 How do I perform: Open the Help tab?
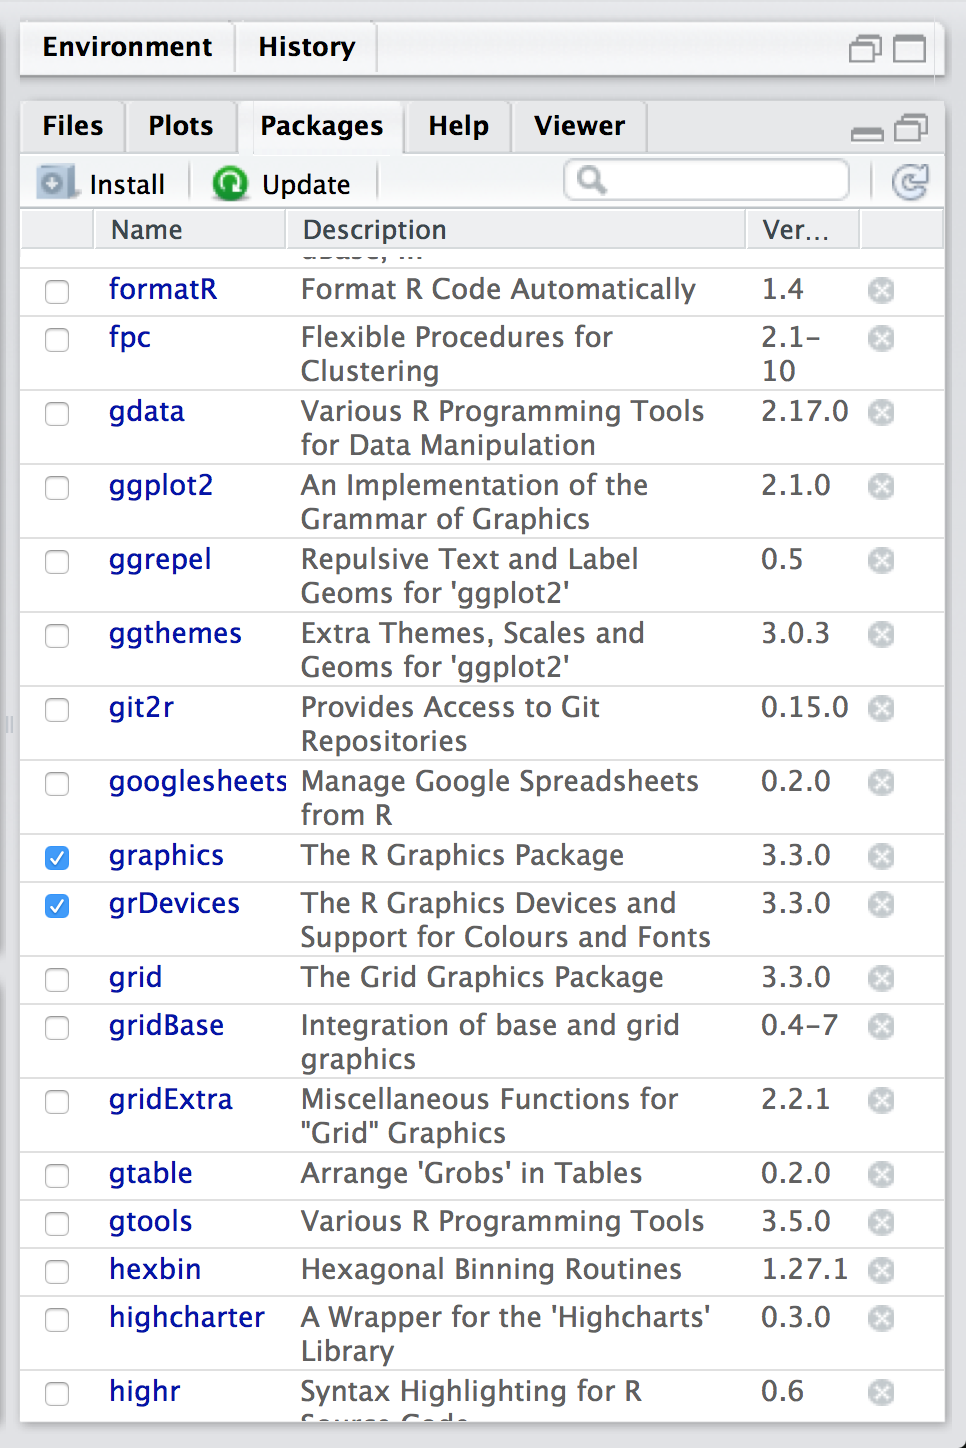(x=458, y=126)
